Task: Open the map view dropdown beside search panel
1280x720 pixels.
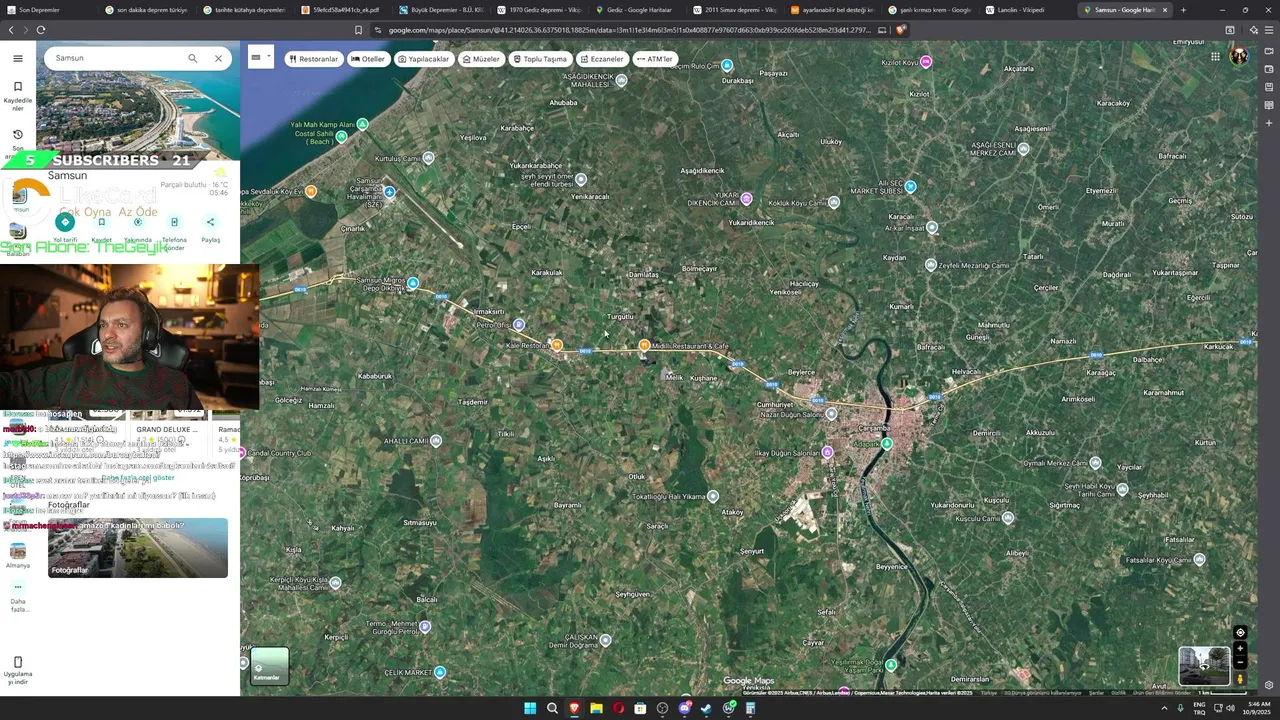Action: point(260,58)
